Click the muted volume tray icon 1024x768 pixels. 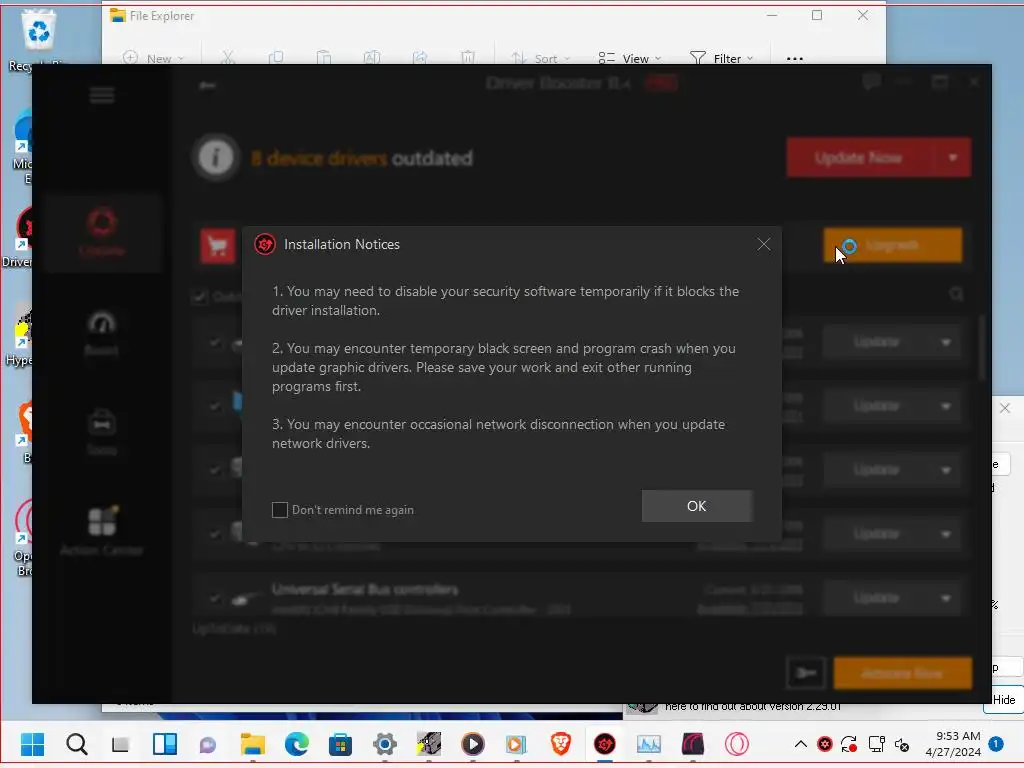[902, 744]
